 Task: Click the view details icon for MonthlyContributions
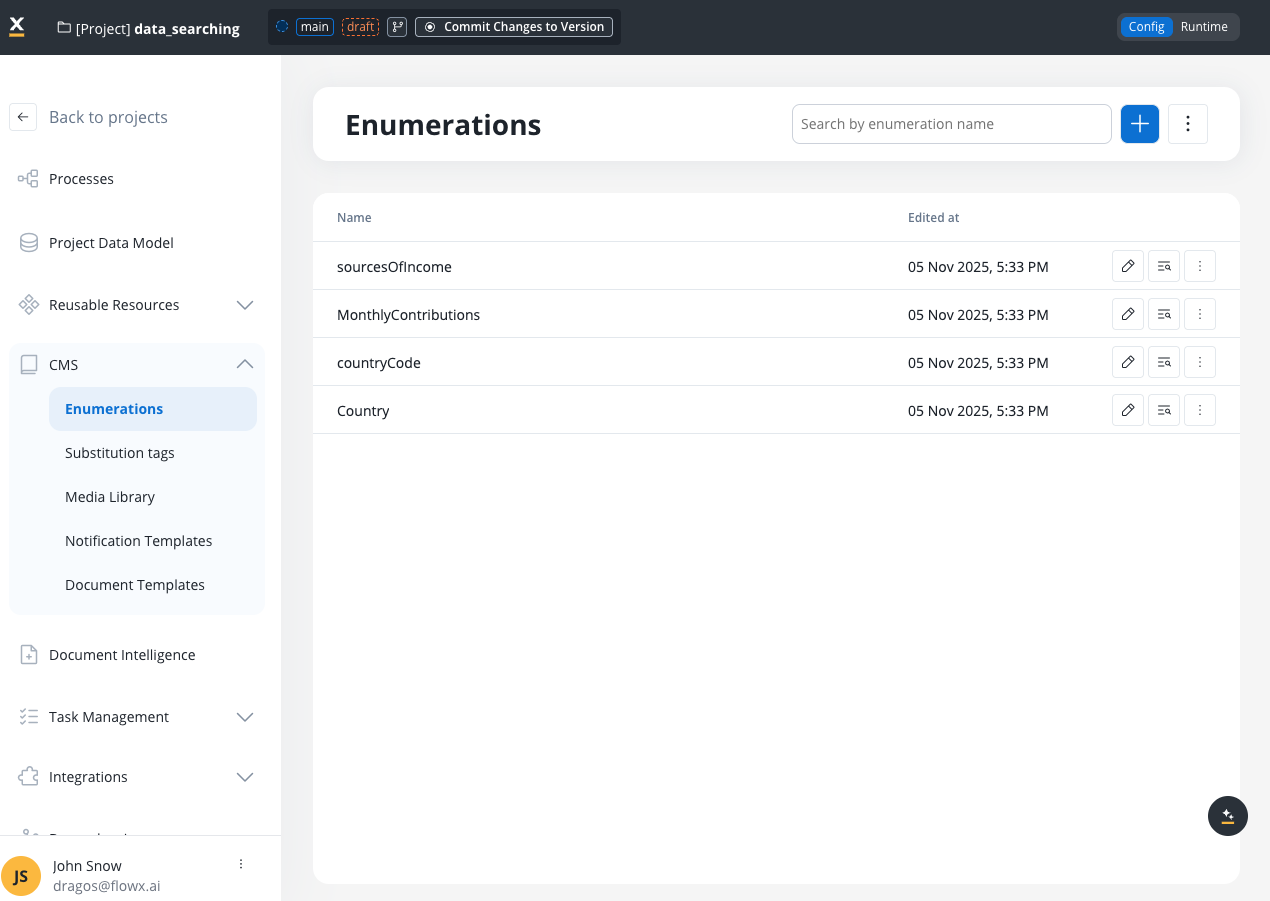pos(1164,314)
